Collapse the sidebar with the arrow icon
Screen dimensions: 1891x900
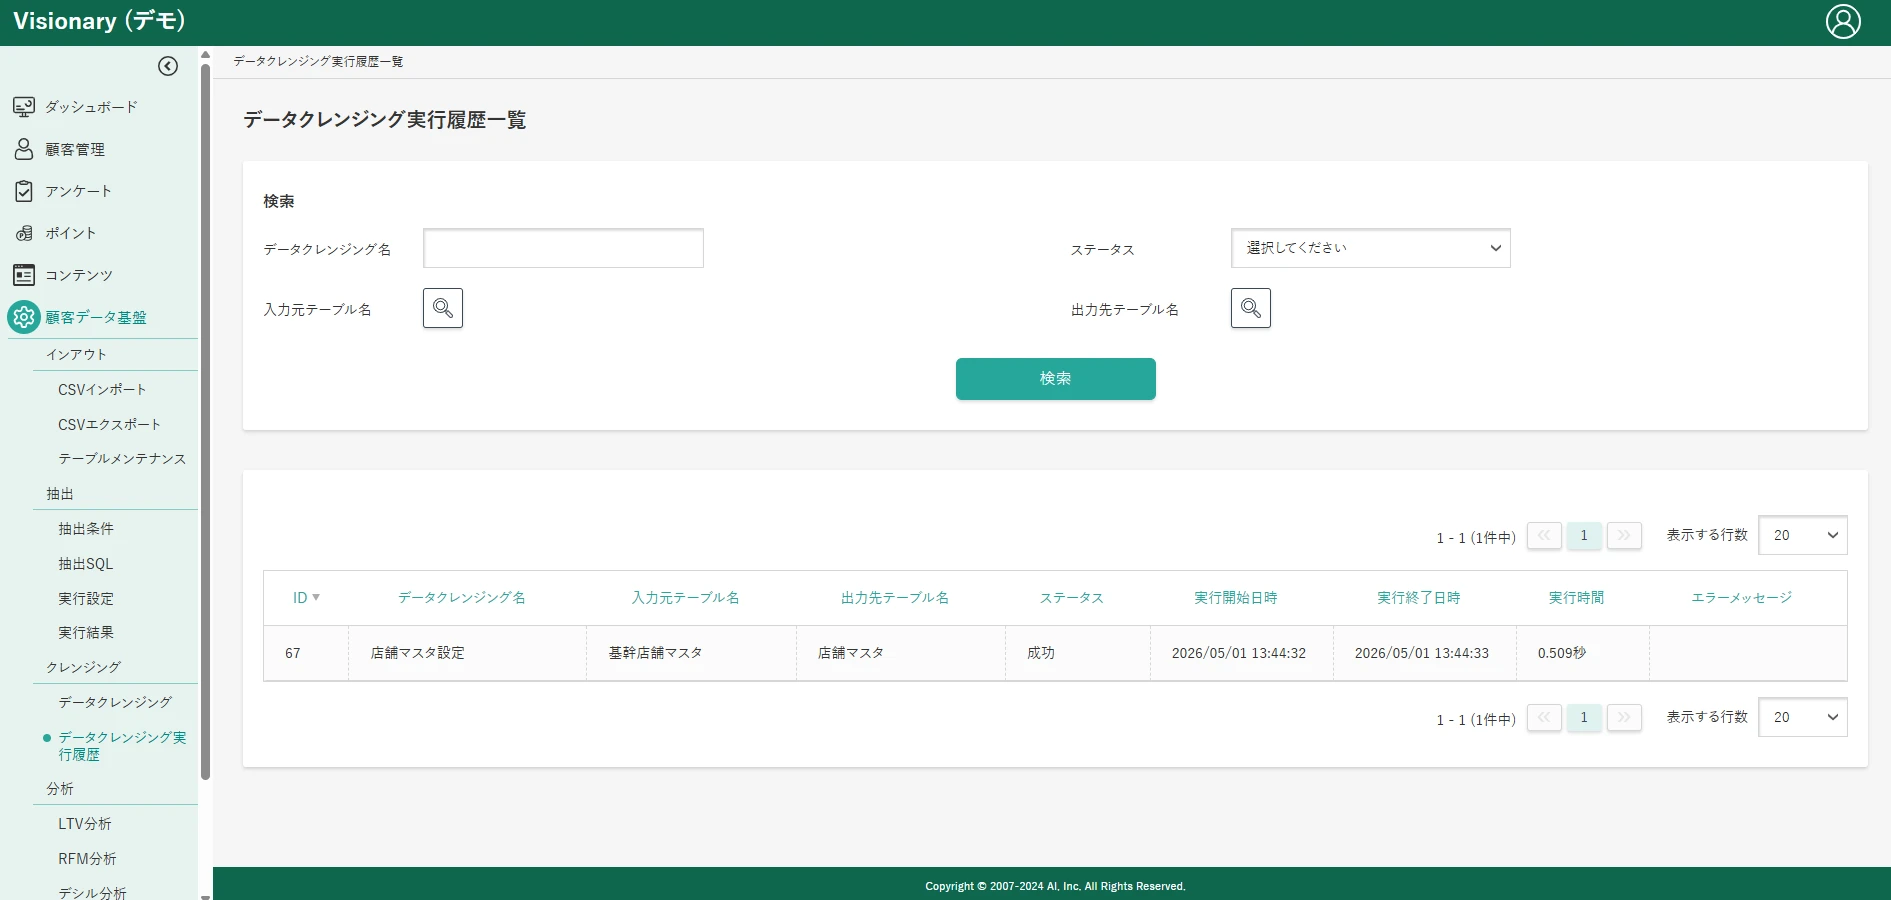coord(168,66)
